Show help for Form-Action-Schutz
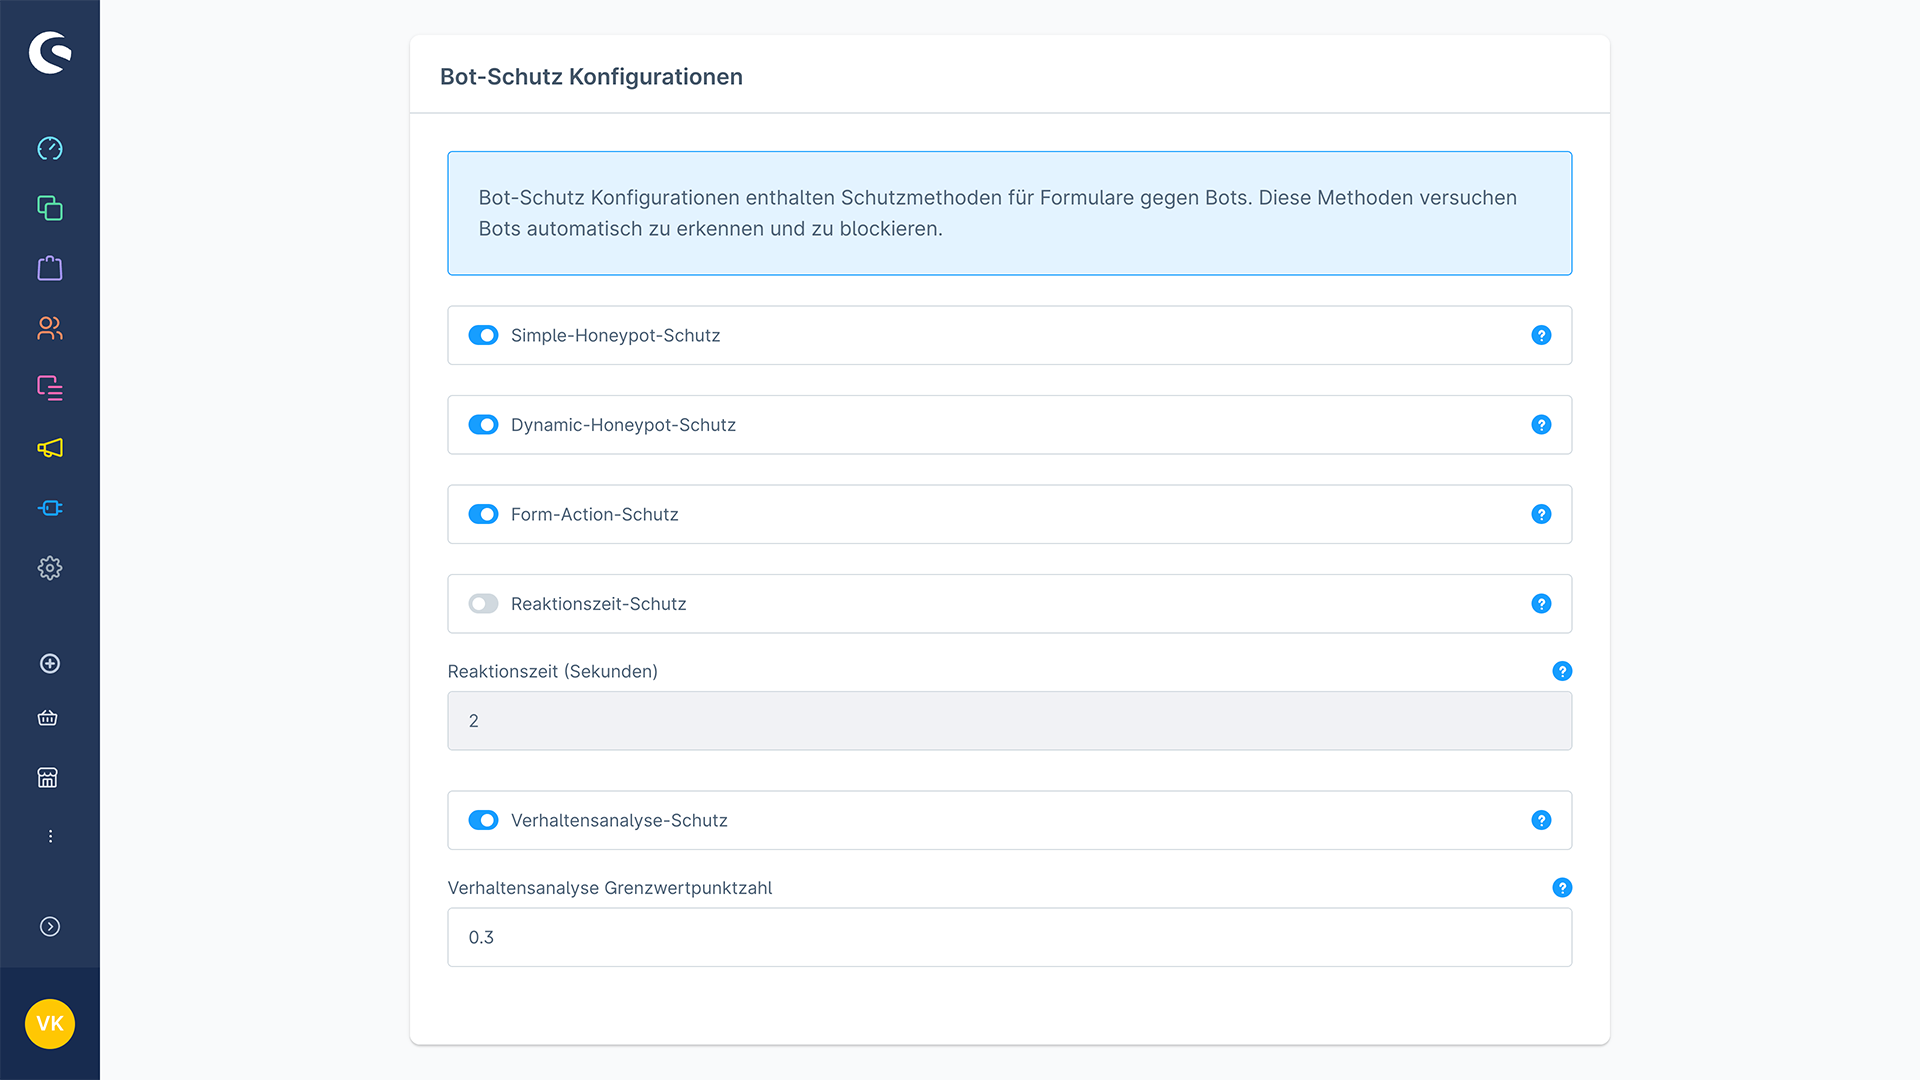 click(x=1541, y=514)
